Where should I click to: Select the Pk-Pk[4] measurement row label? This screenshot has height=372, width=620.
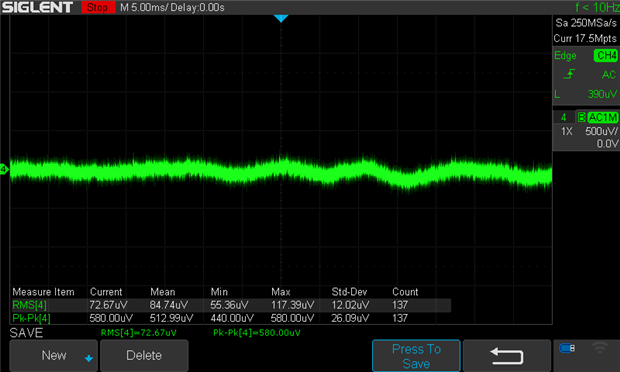(31, 318)
